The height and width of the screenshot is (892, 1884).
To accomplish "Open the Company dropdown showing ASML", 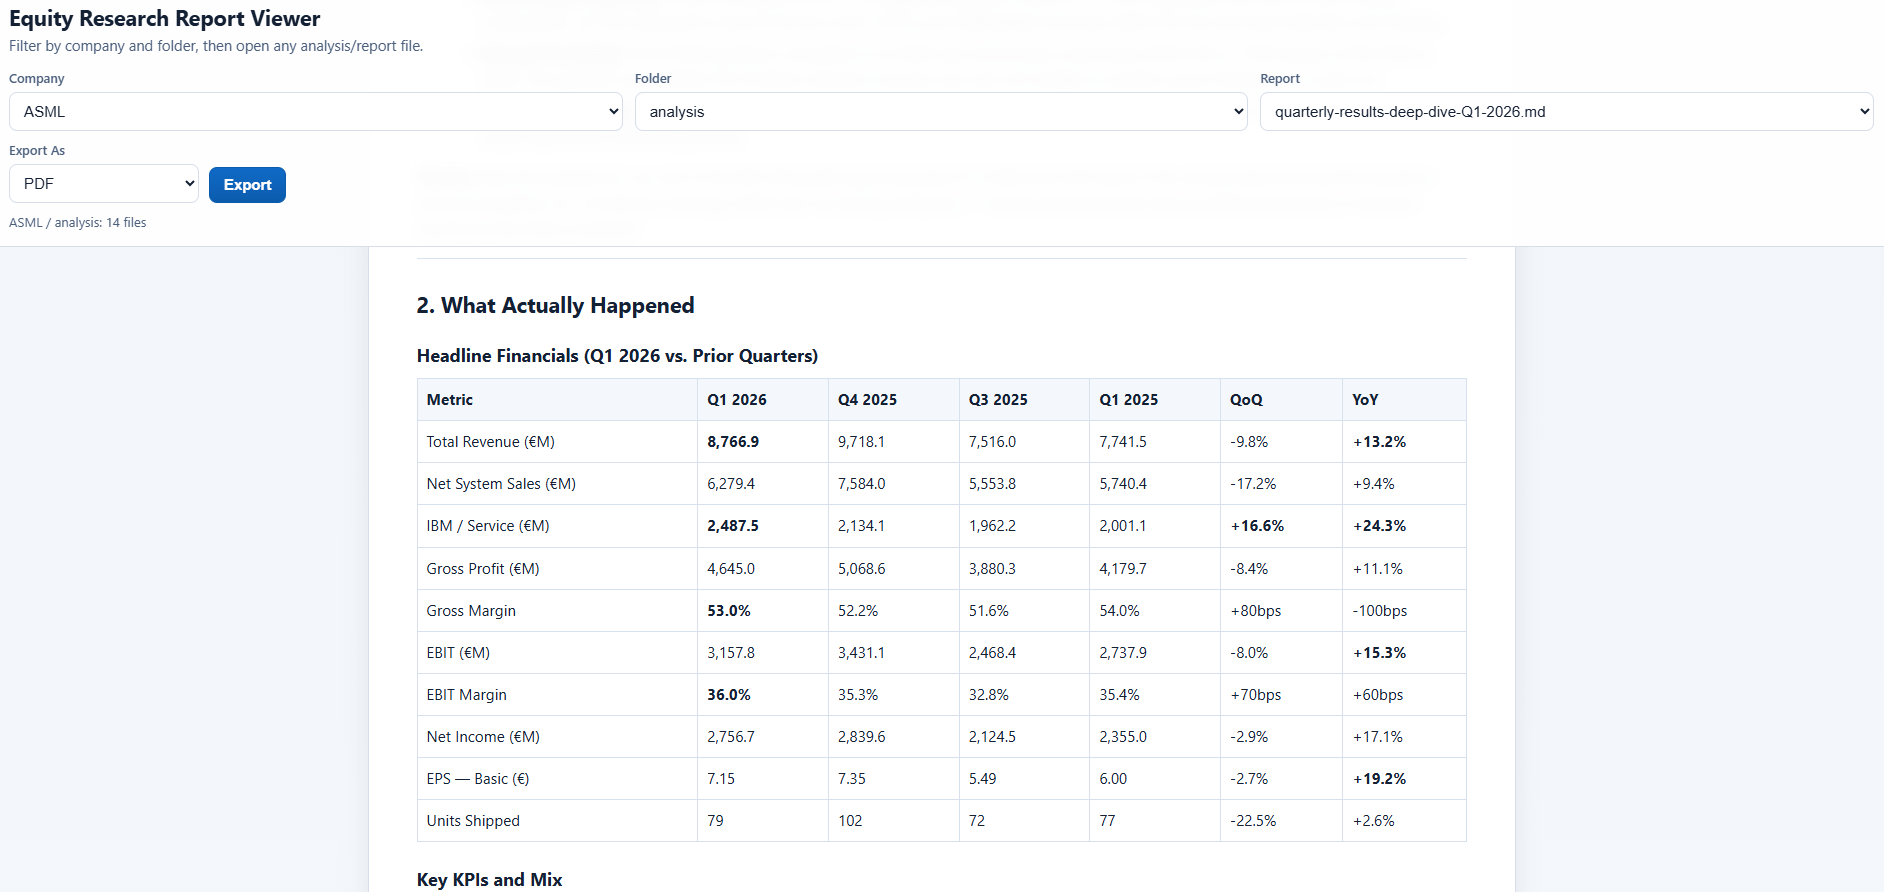I will [x=315, y=112].
